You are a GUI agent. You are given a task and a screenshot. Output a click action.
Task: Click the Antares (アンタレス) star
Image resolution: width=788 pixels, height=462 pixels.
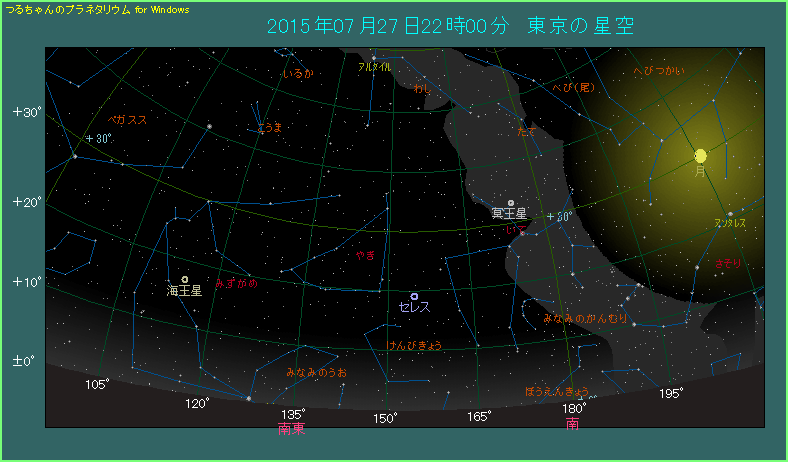(x=731, y=213)
